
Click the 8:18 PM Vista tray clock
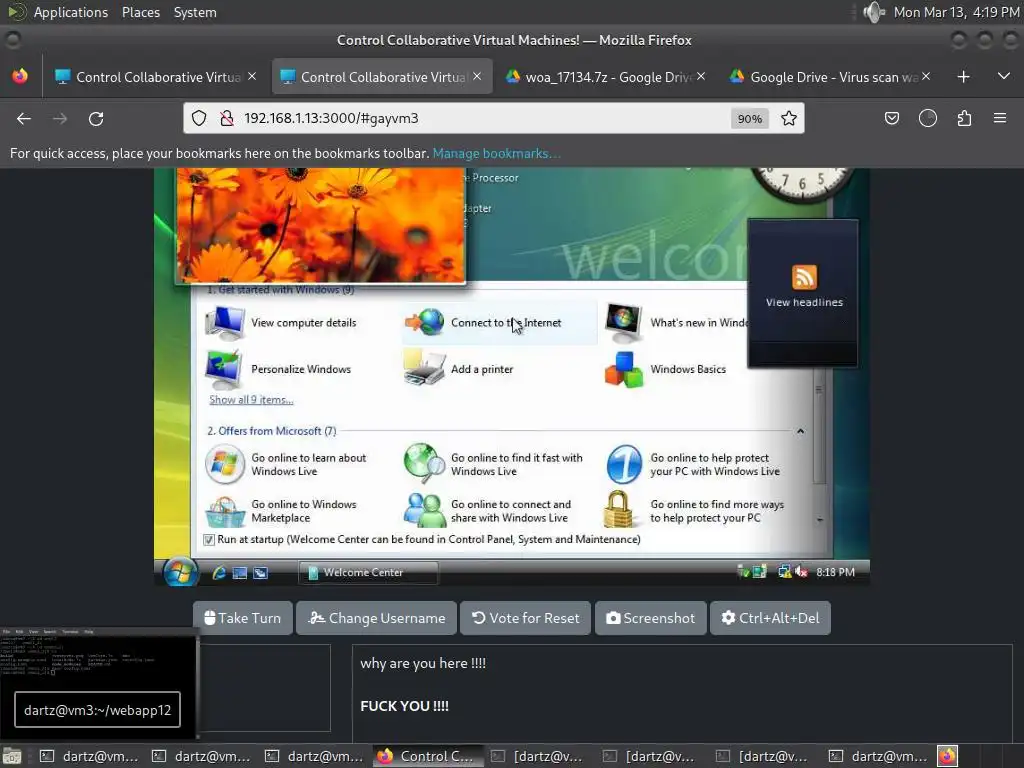(x=835, y=572)
